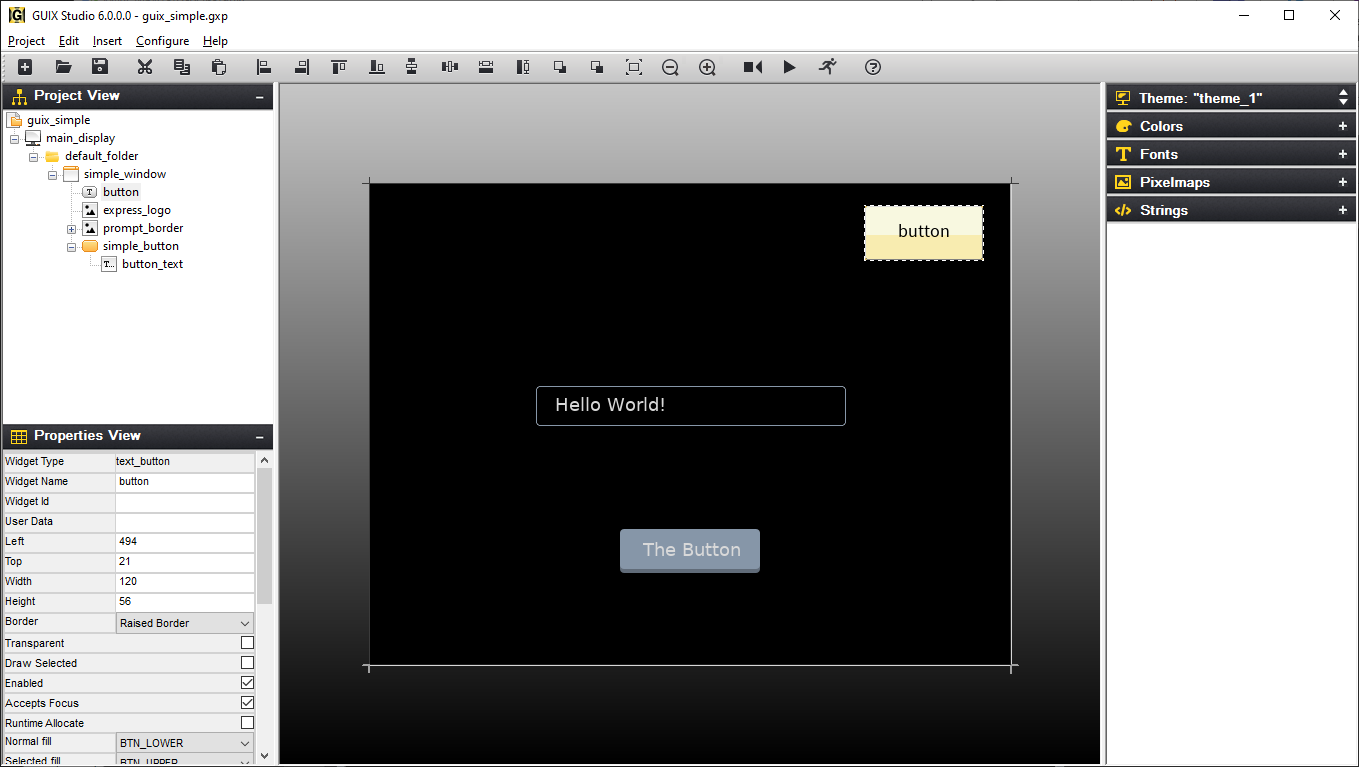Check the Runtime Allocate option

[247, 722]
